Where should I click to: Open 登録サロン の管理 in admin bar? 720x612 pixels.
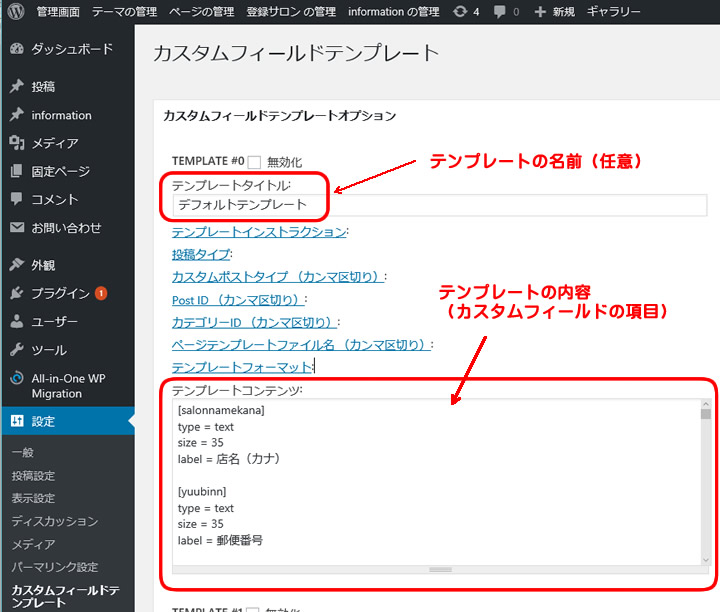click(x=291, y=11)
